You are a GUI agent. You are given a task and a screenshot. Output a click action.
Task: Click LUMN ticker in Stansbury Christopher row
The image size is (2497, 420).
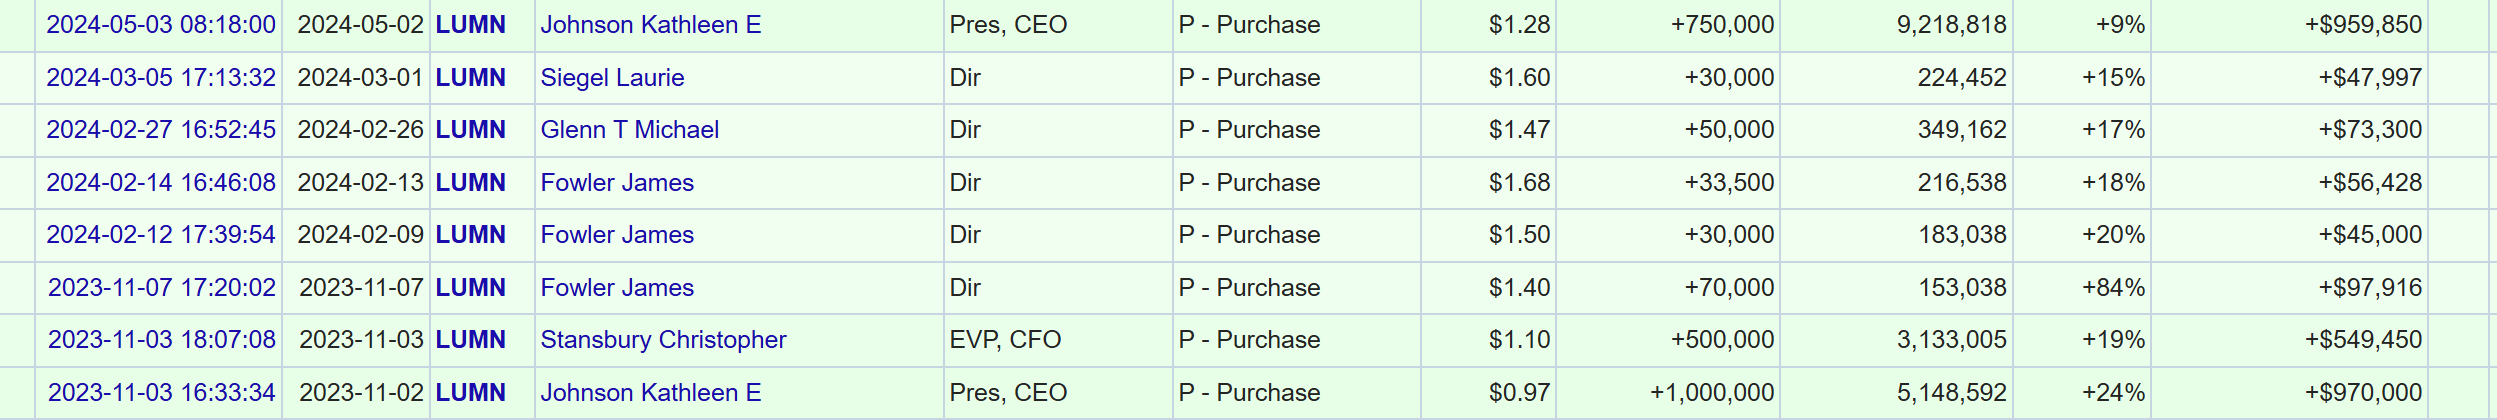tap(470, 340)
